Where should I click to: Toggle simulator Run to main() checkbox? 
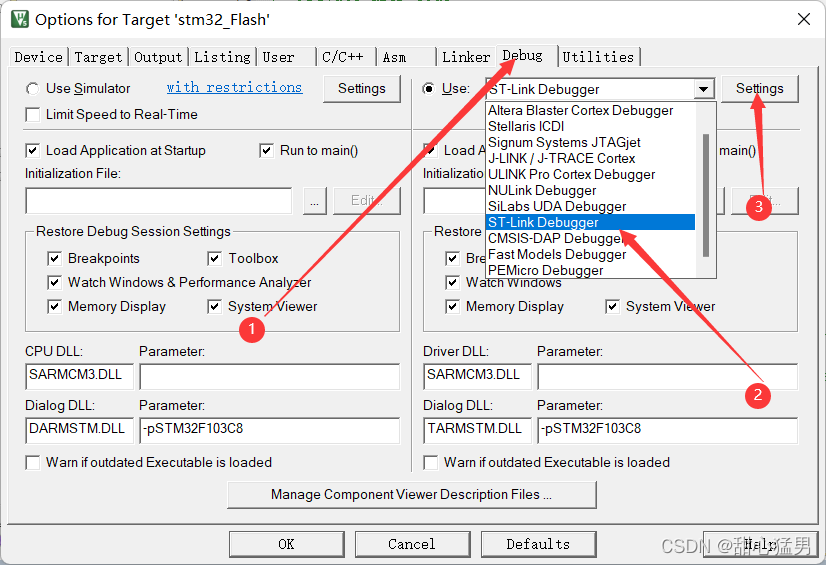tap(267, 151)
